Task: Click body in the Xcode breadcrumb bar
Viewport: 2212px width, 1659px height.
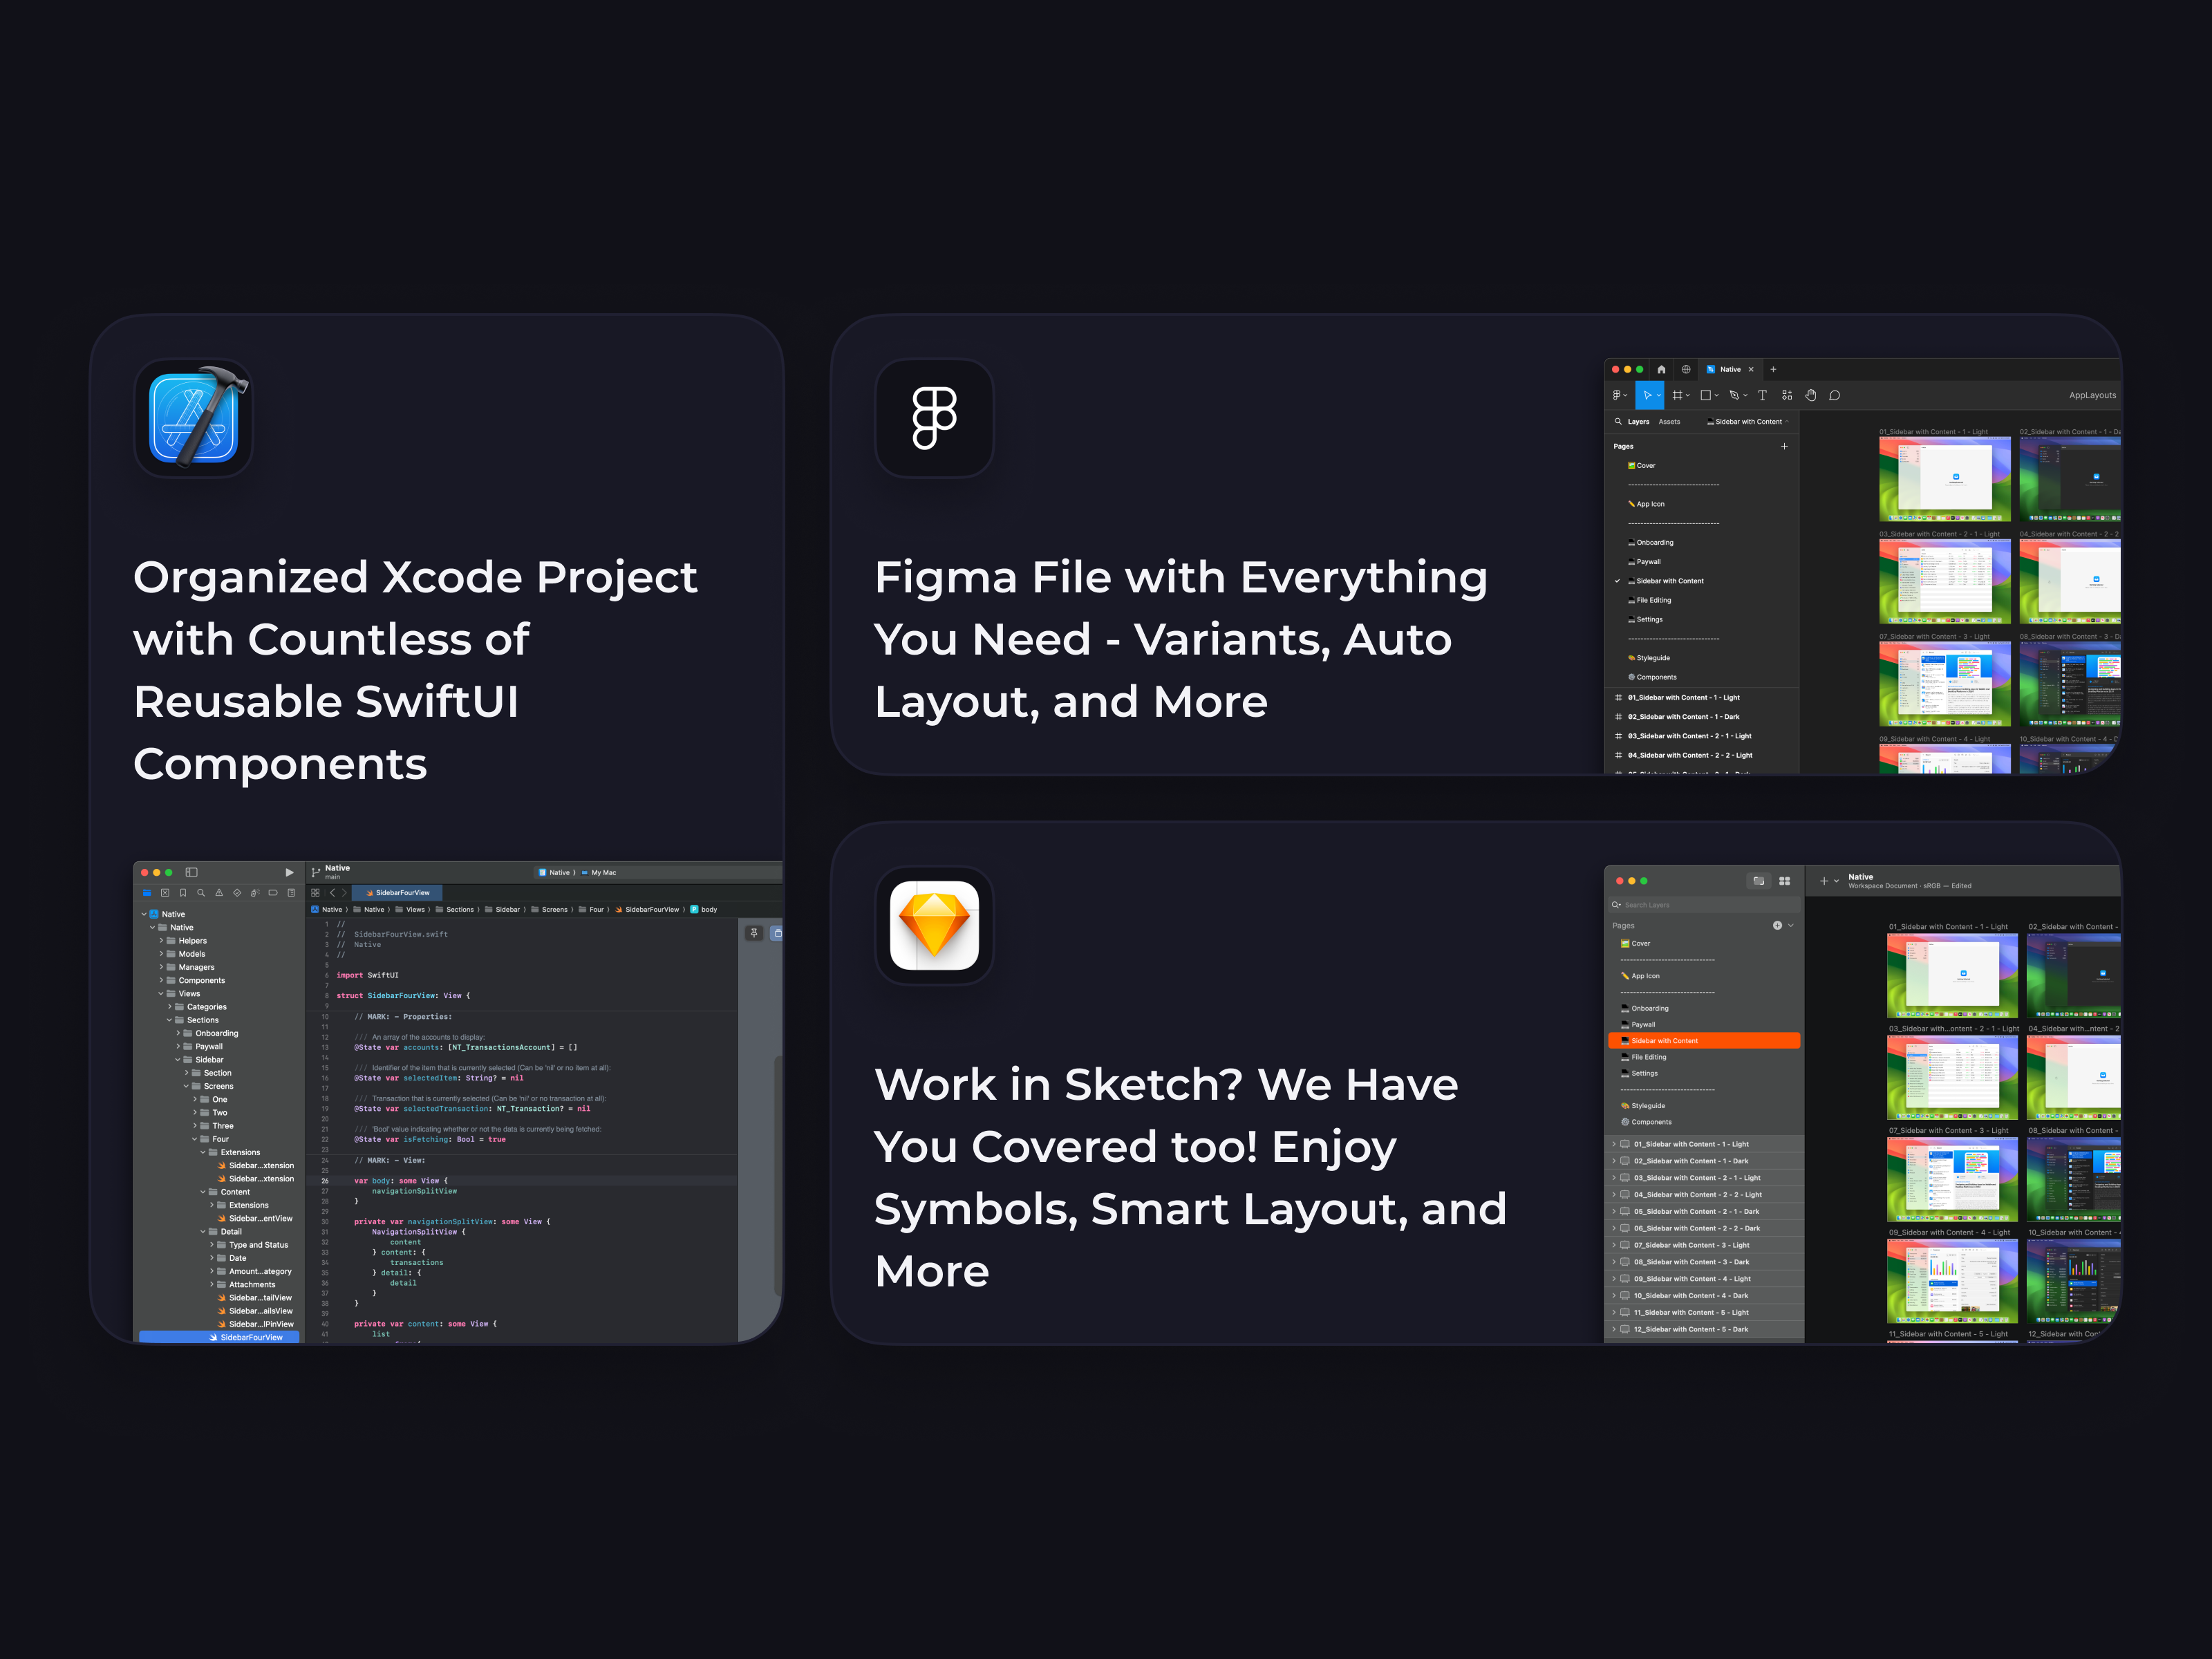Action: point(704,909)
